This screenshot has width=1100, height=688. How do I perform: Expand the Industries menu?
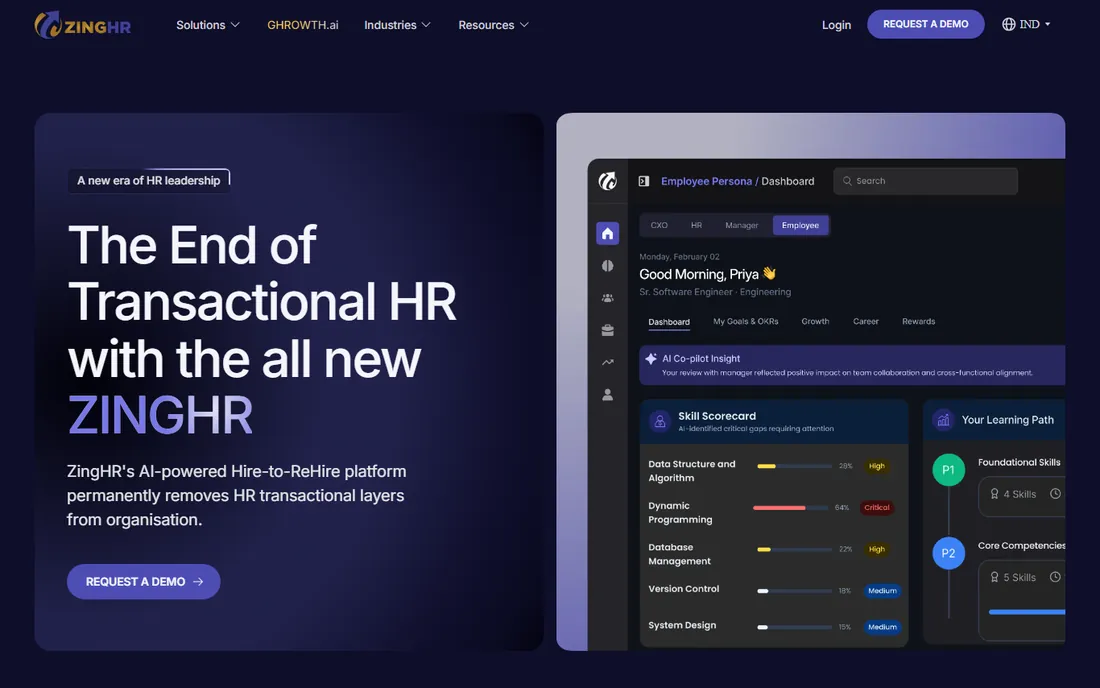(397, 25)
